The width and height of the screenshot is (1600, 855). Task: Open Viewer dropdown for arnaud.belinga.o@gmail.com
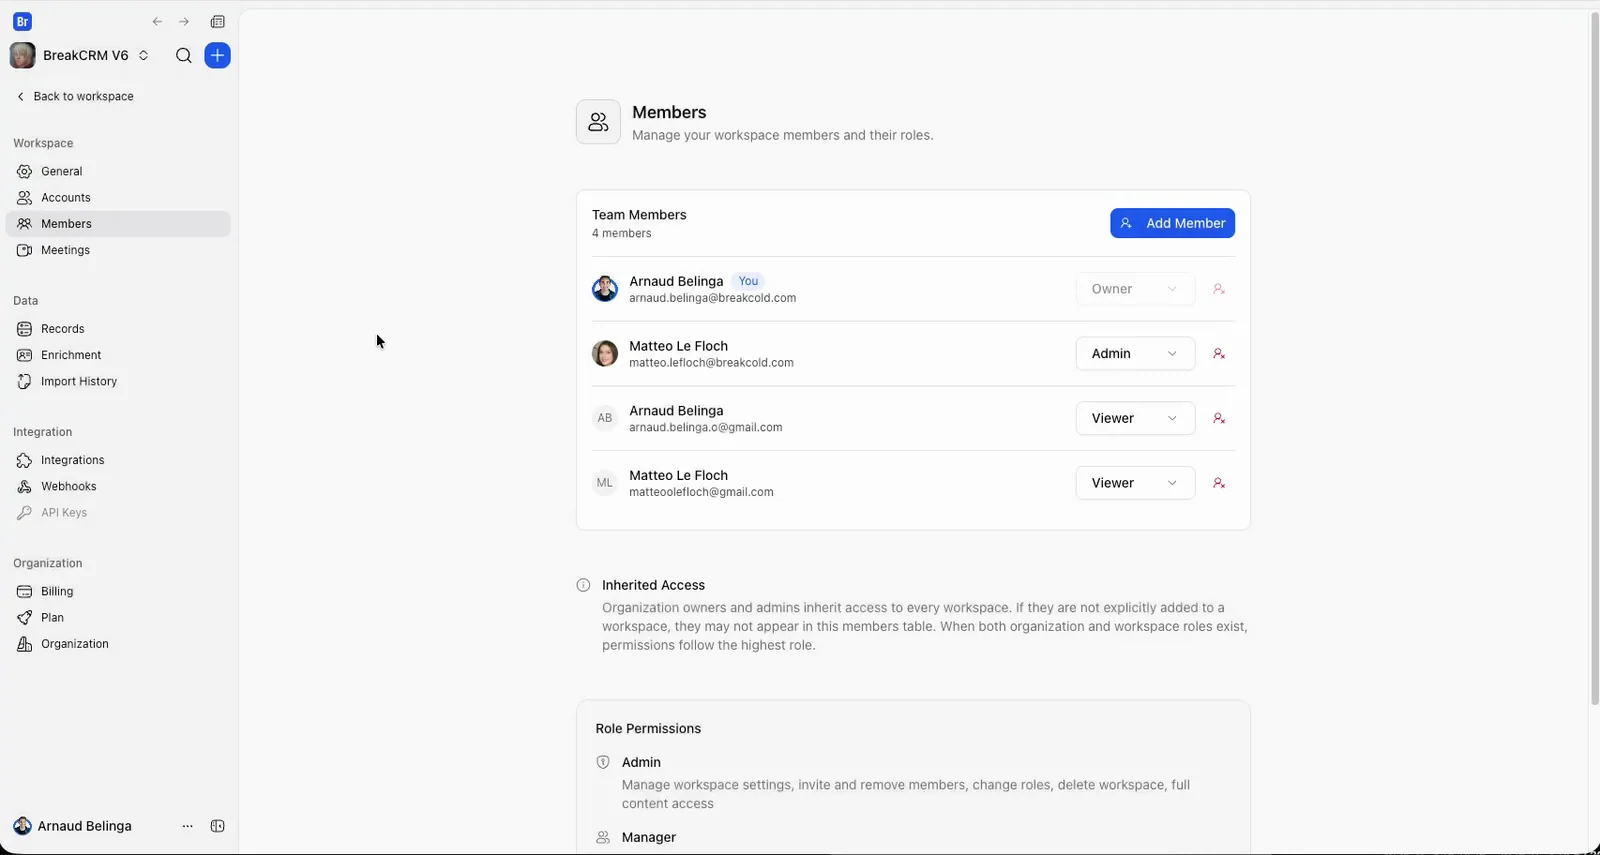[x=1135, y=419]
